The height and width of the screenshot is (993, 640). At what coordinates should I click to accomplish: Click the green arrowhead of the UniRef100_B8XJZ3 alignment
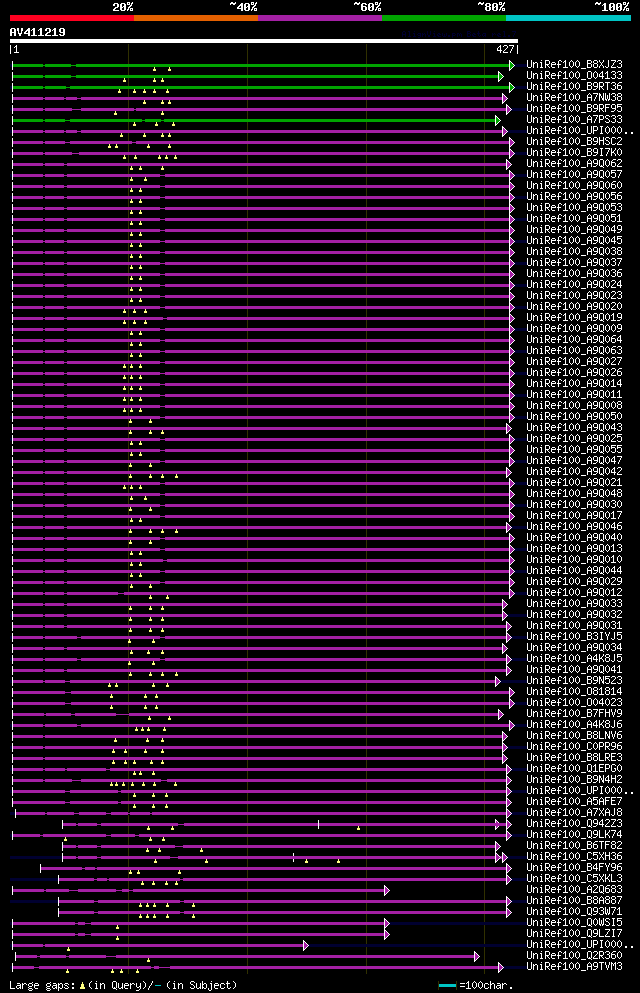point(511,65)
